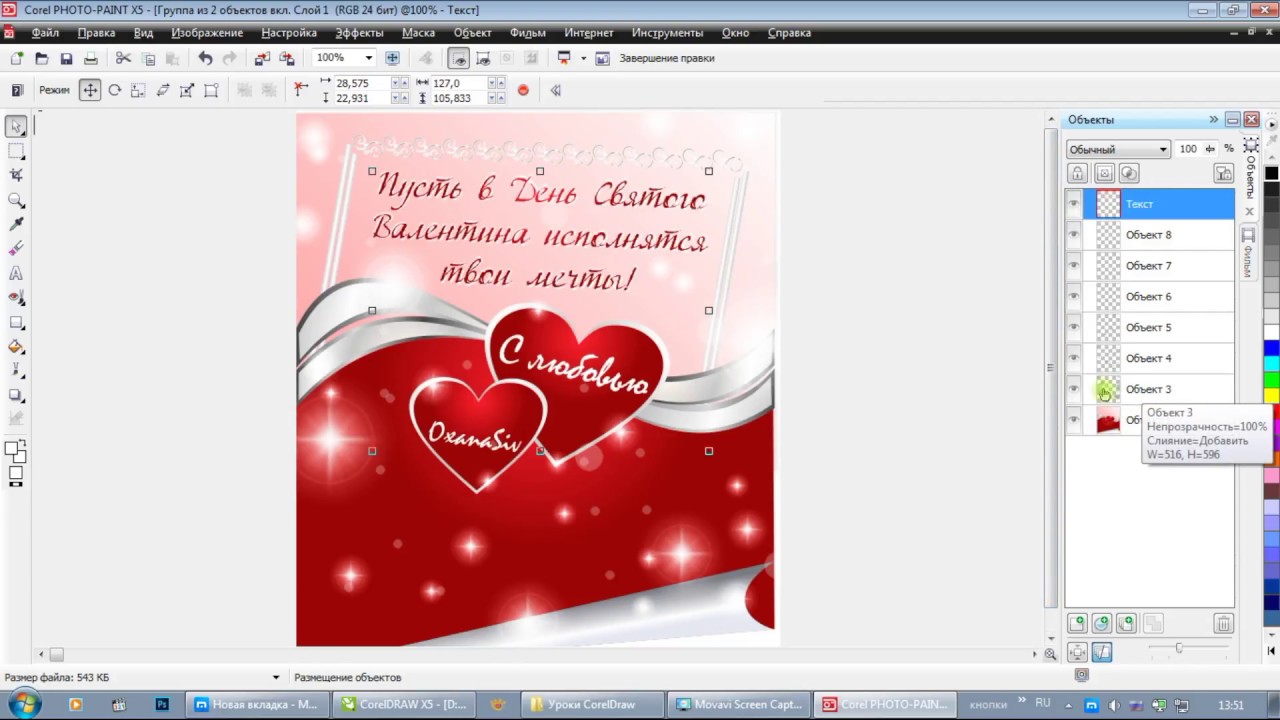Select the Объект 5 layer row

click(1149, 328)
